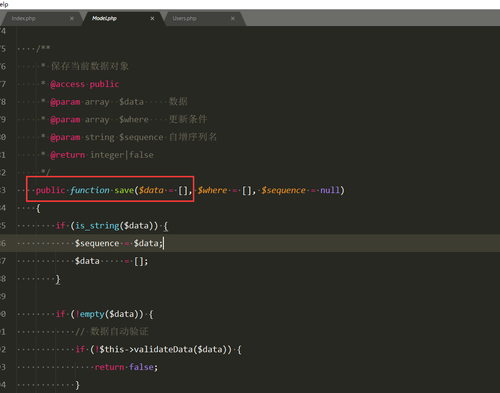Image resolution: width=500 pixels, height=393 pixels.
Task: Click the '@return integer|false' doc line
Action: click(x=102, y=155)
